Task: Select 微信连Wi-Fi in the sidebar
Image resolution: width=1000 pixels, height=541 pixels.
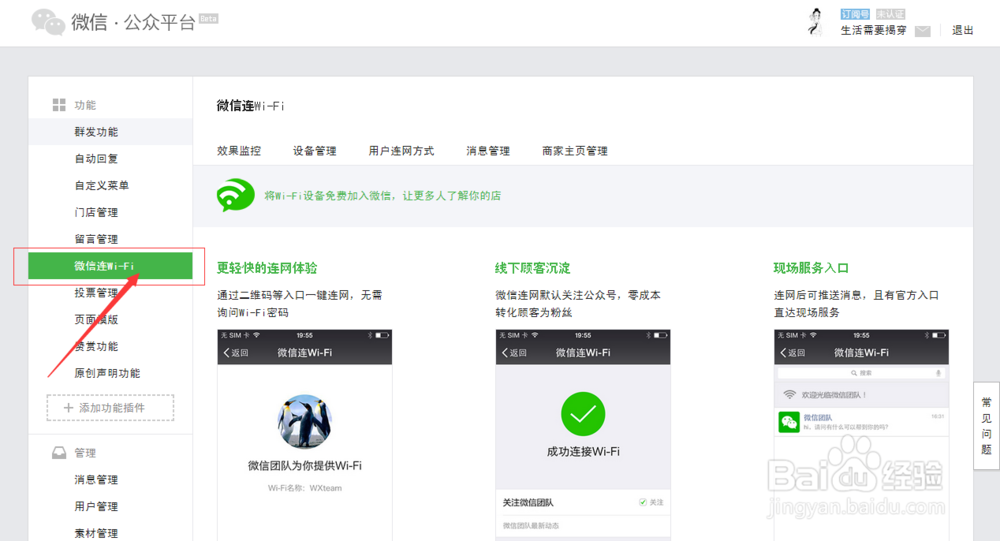Action: pyautogui.click(x=110, y=265)
